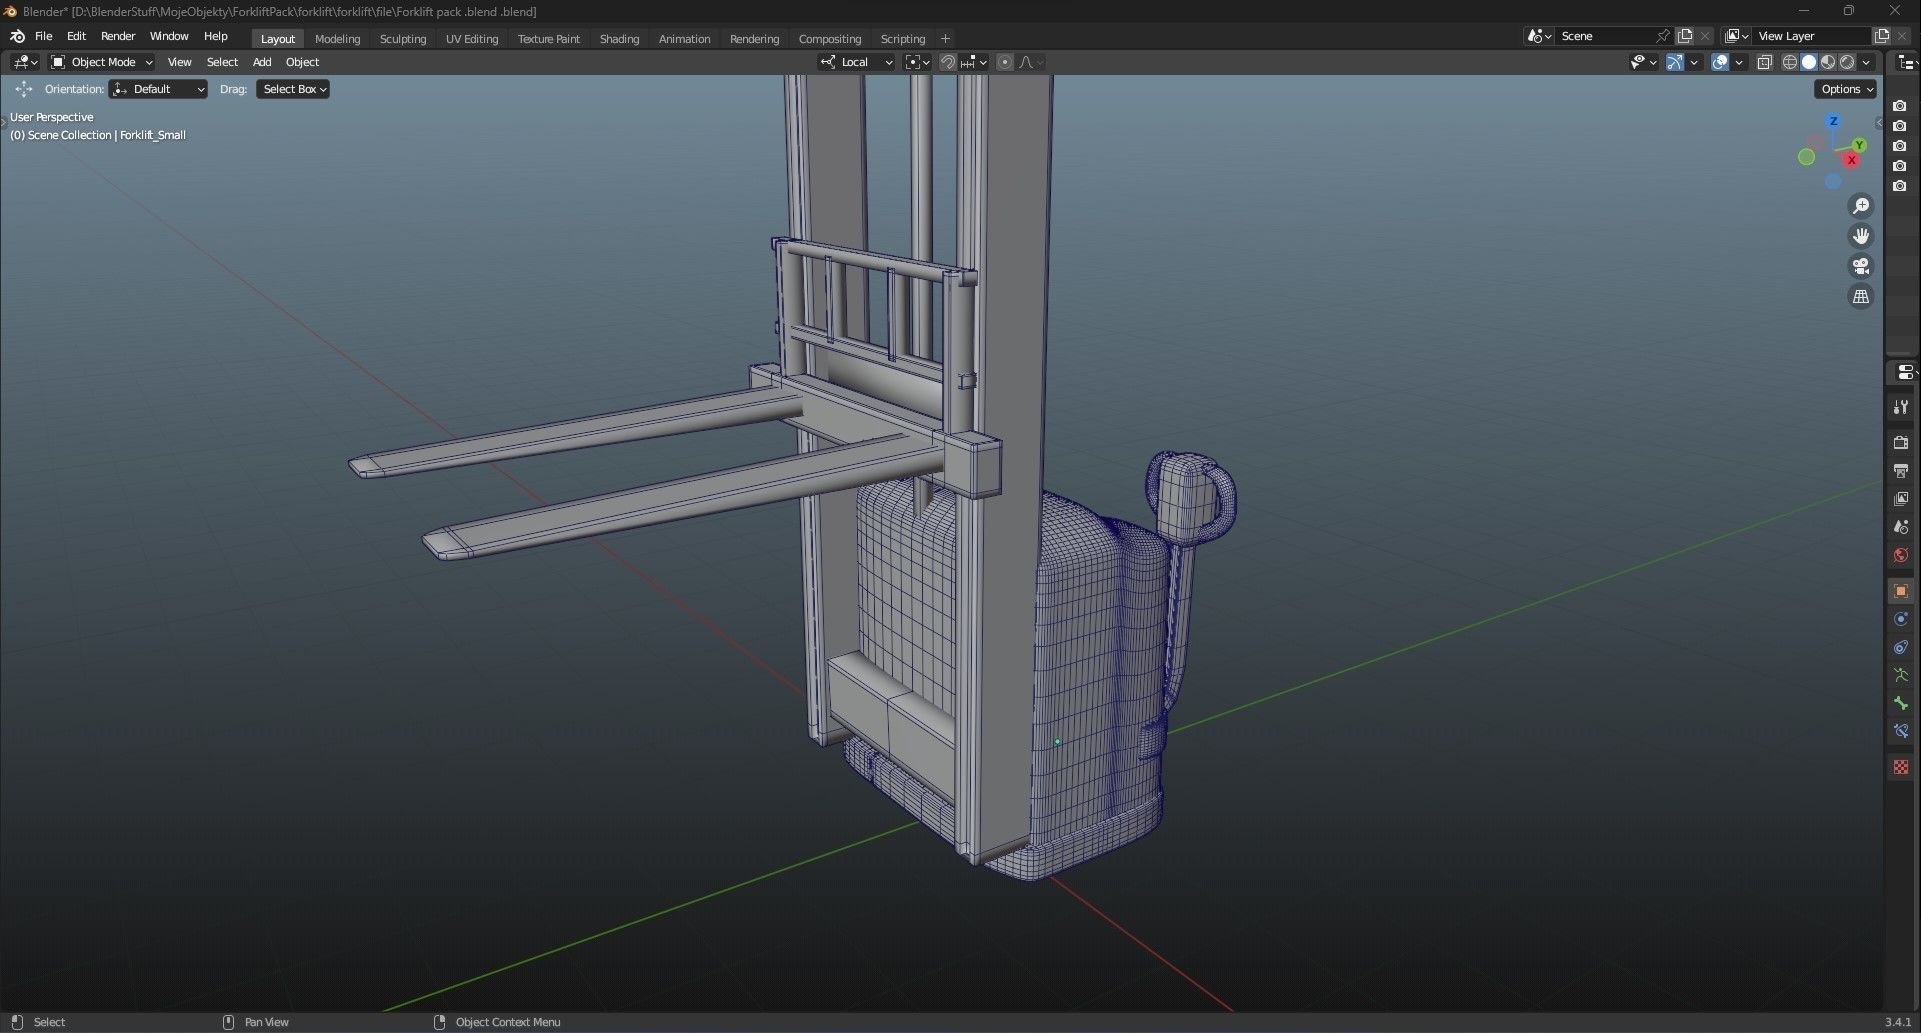Open the Tool properties tab
This screenshot has width=1921, height=1033.
pos(1901,408)
